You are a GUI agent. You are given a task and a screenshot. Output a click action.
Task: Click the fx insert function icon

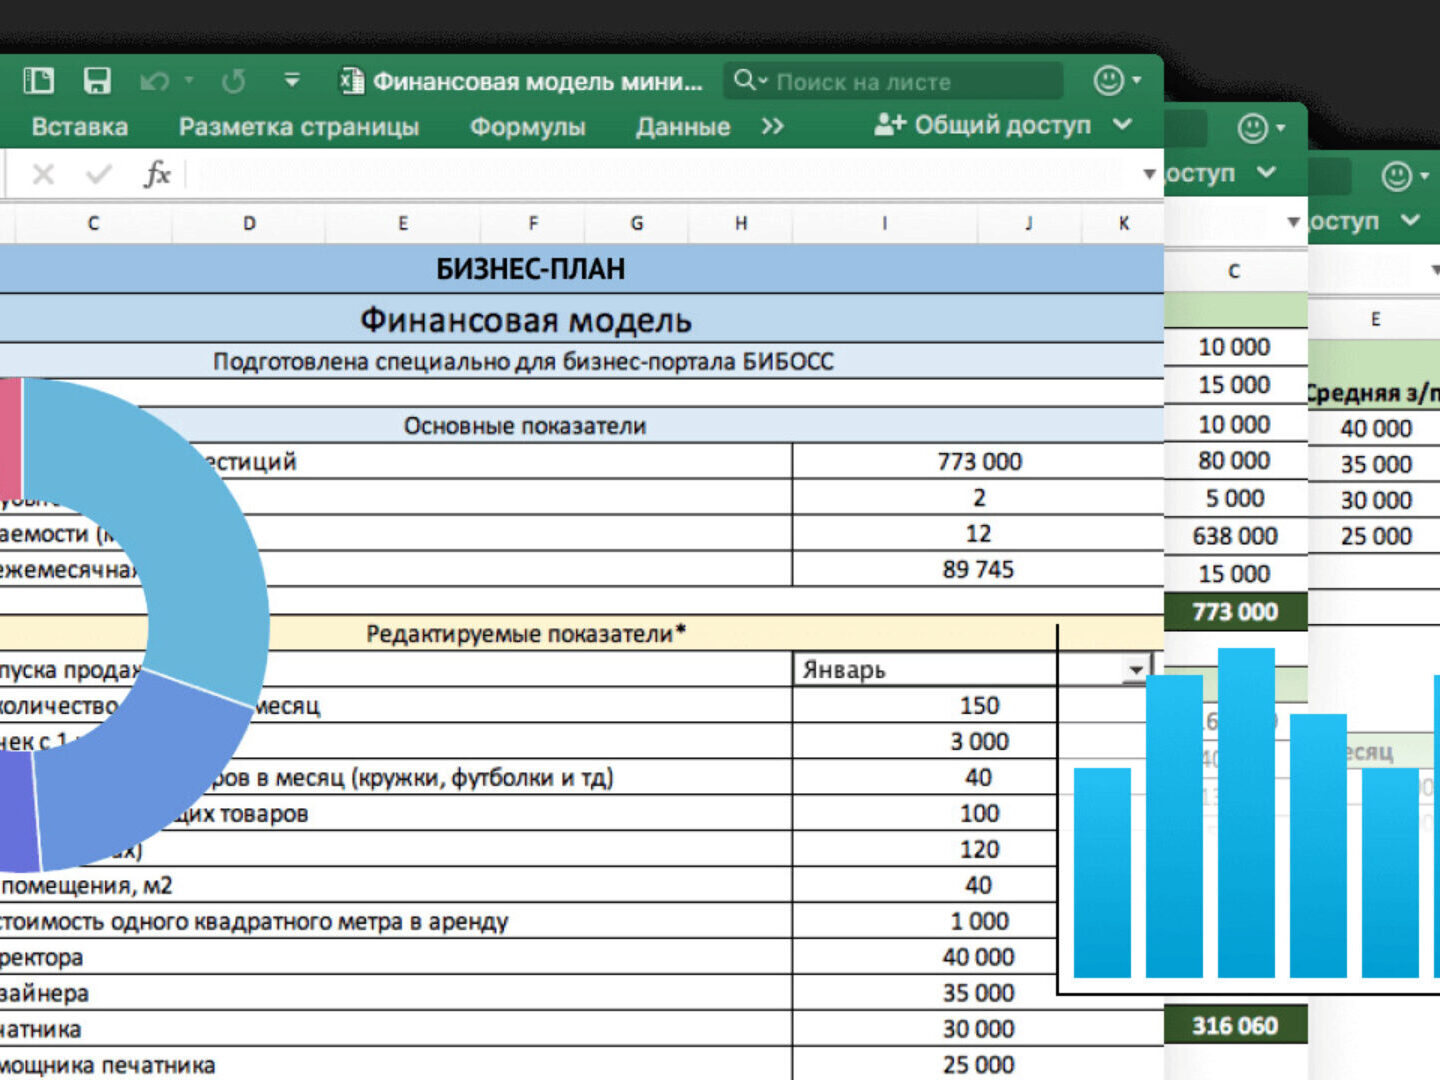[x=157, y=174]
